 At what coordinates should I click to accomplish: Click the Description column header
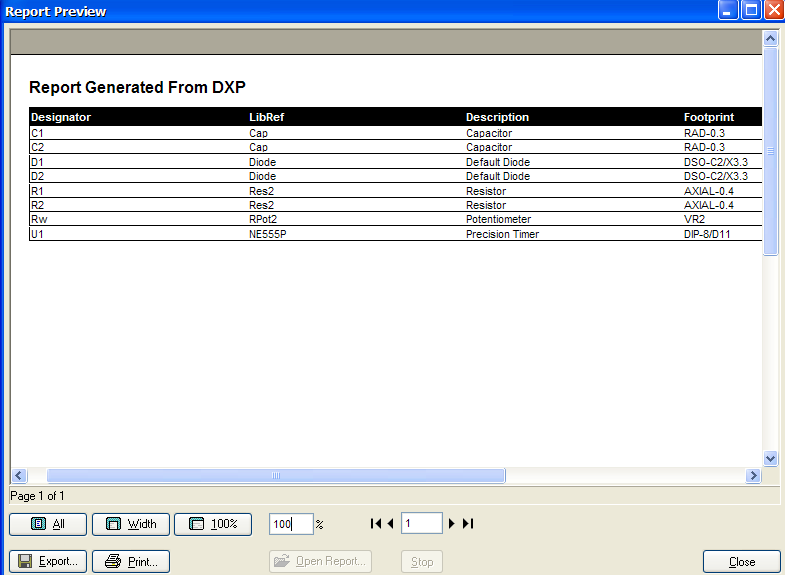click(497, 117)
